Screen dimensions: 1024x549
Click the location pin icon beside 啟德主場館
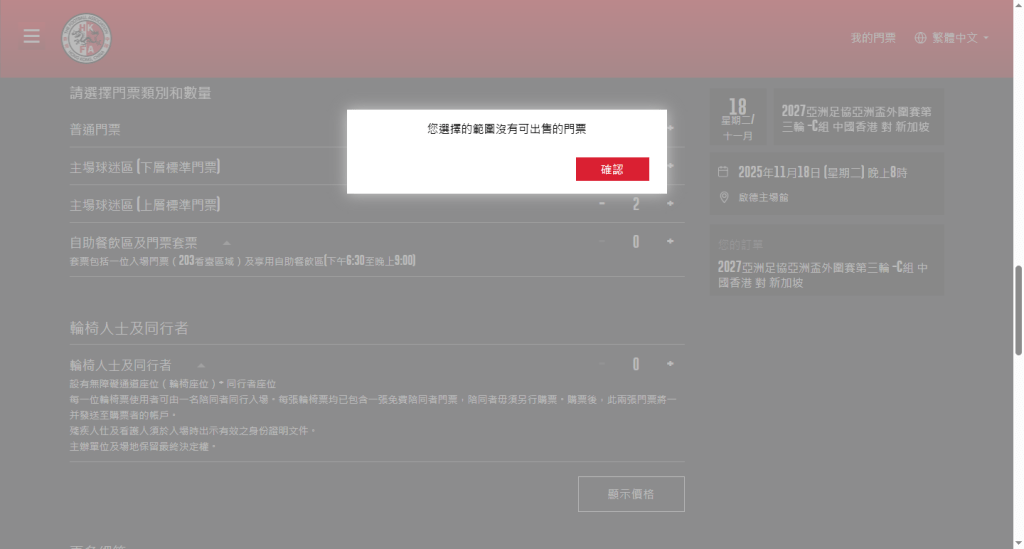click(724, 197)
